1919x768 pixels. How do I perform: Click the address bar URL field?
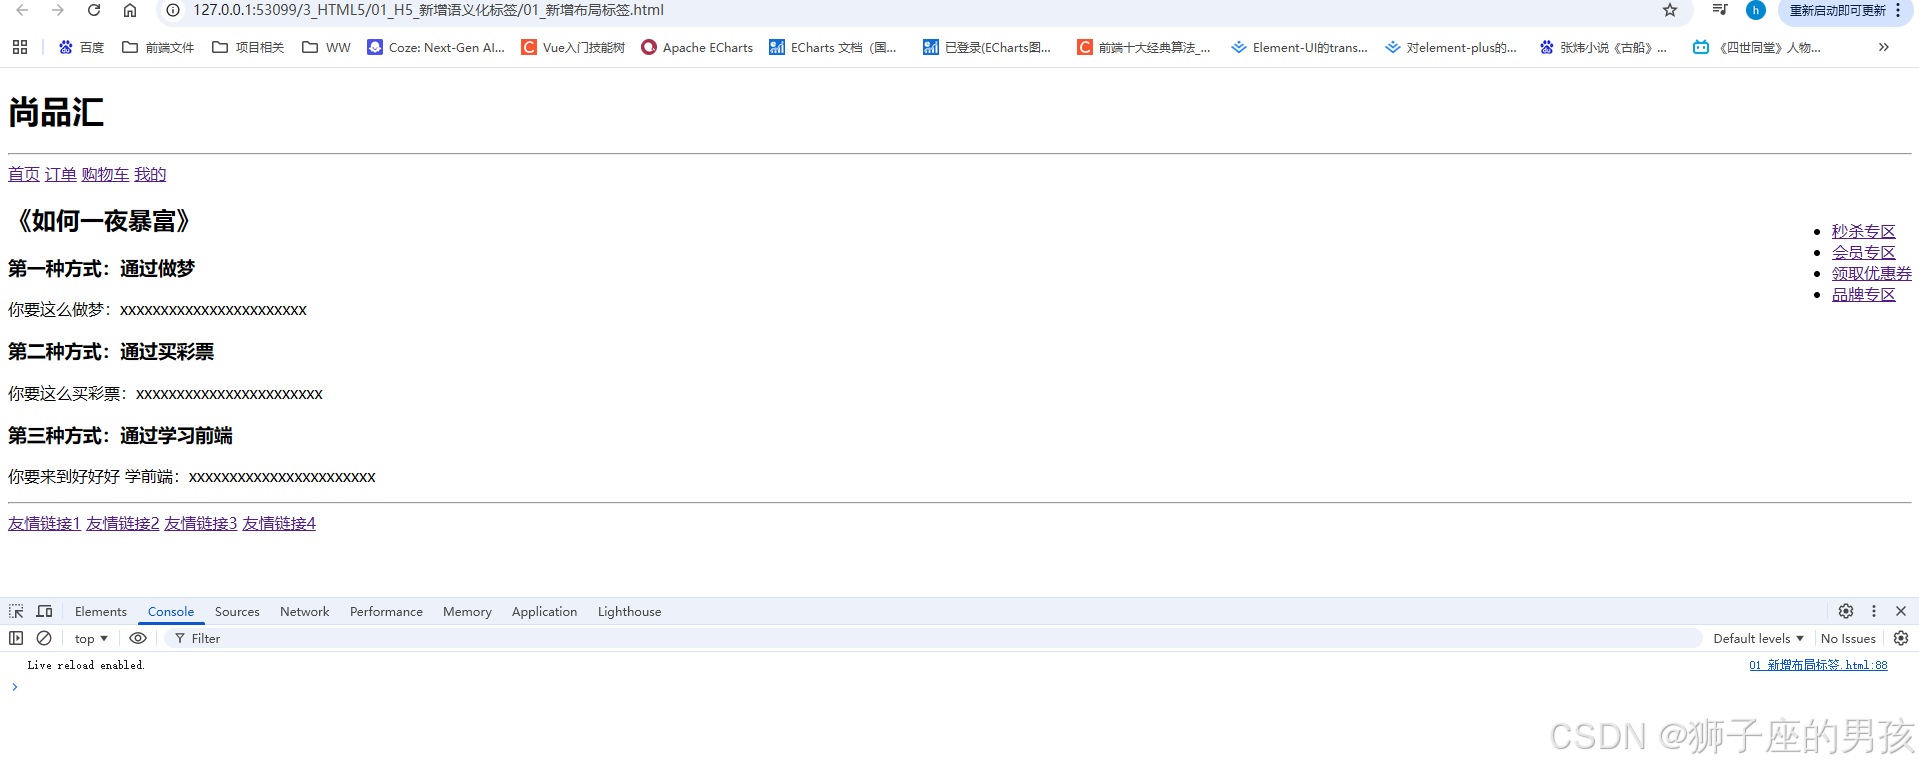pos(428,10)
